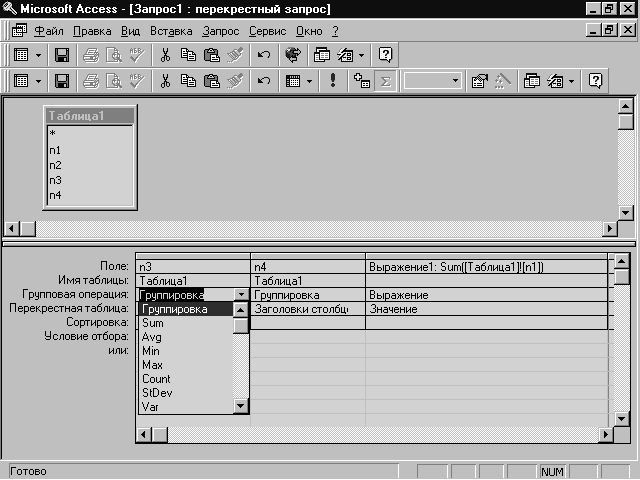
Task: Click Database Window icon in second toolbar
Action: (532, 81)
